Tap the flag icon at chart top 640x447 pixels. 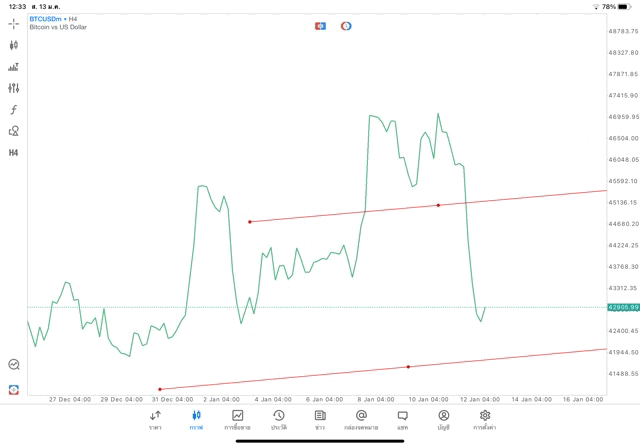pyautogui.click(x=321, y=26)
